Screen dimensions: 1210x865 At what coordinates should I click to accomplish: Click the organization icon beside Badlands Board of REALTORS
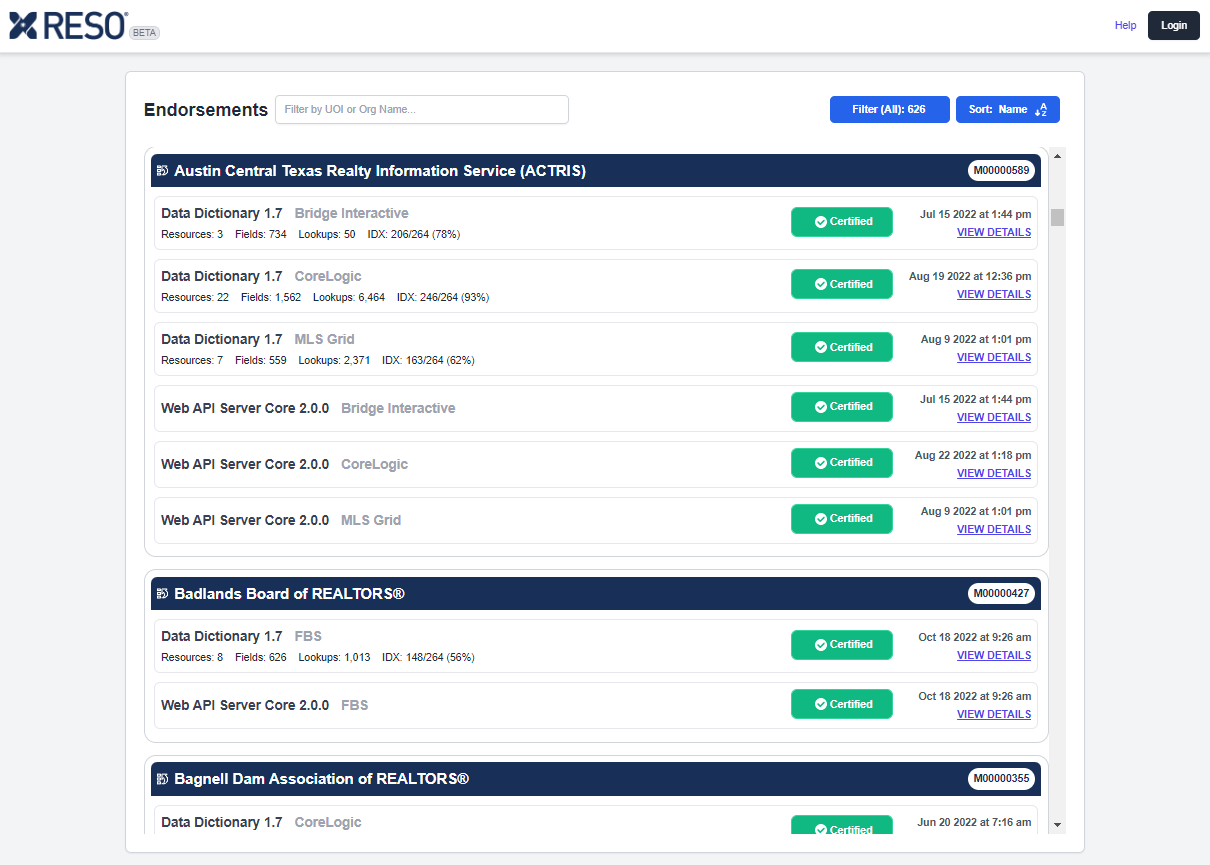162,594
